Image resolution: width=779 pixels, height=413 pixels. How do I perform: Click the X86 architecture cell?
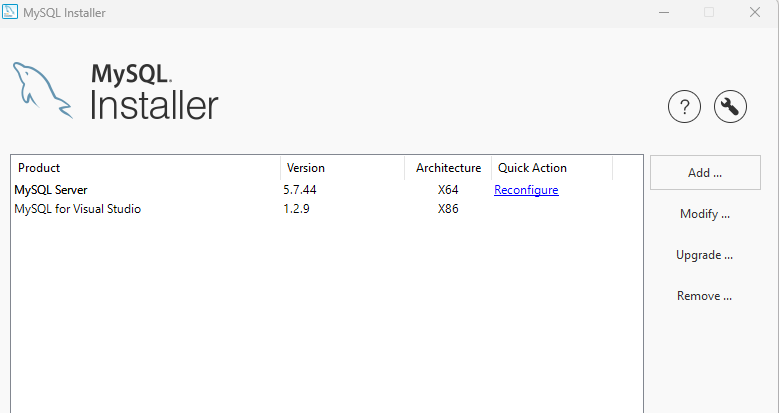[448, 209]
